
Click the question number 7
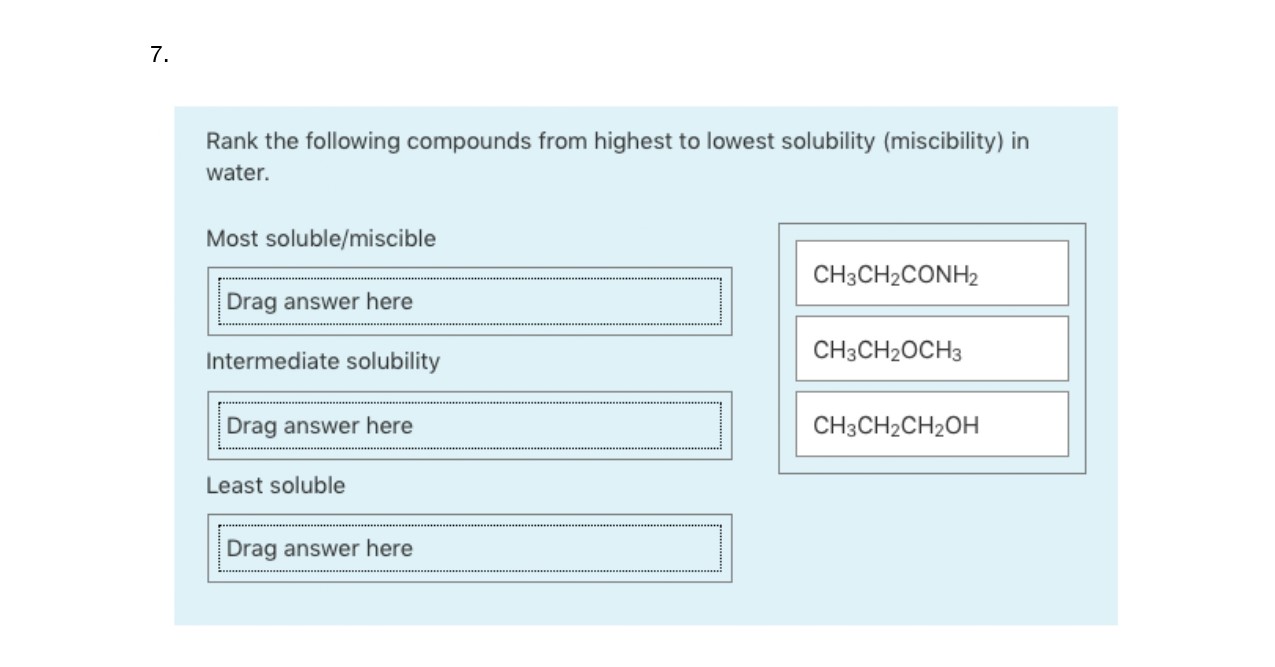tap(159, 55)
